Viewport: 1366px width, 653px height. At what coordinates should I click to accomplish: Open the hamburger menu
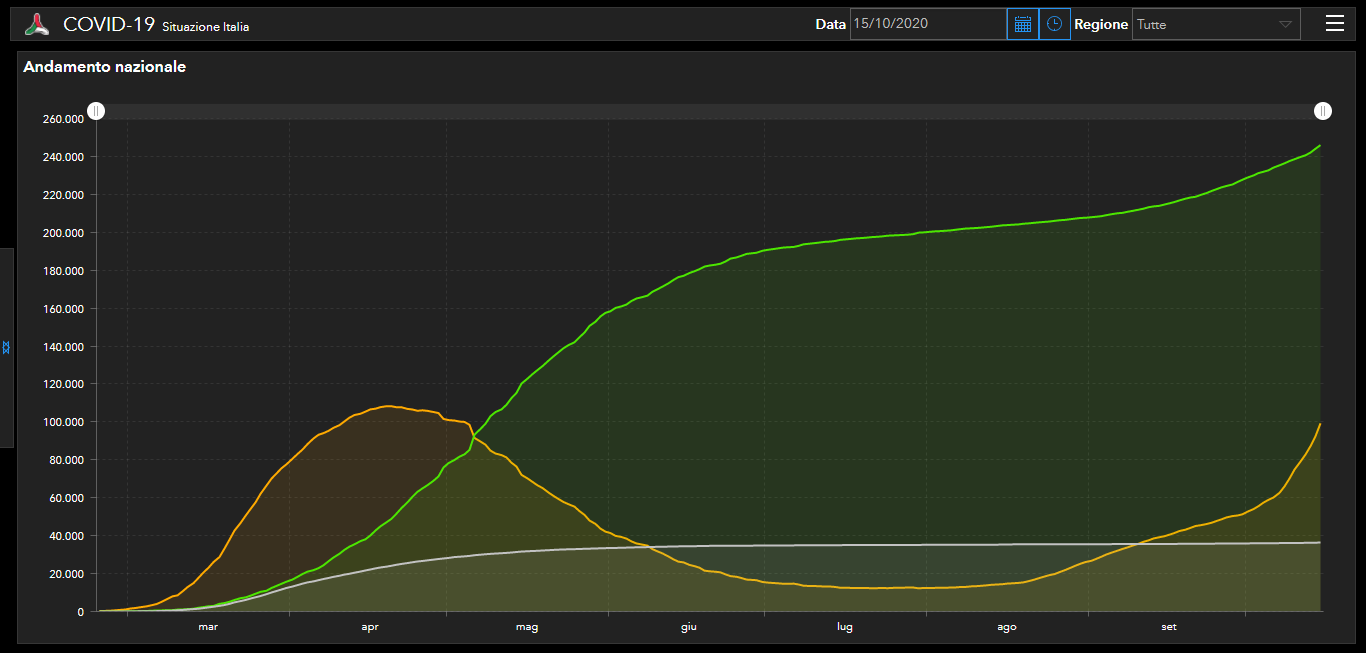coord(1334,24)
